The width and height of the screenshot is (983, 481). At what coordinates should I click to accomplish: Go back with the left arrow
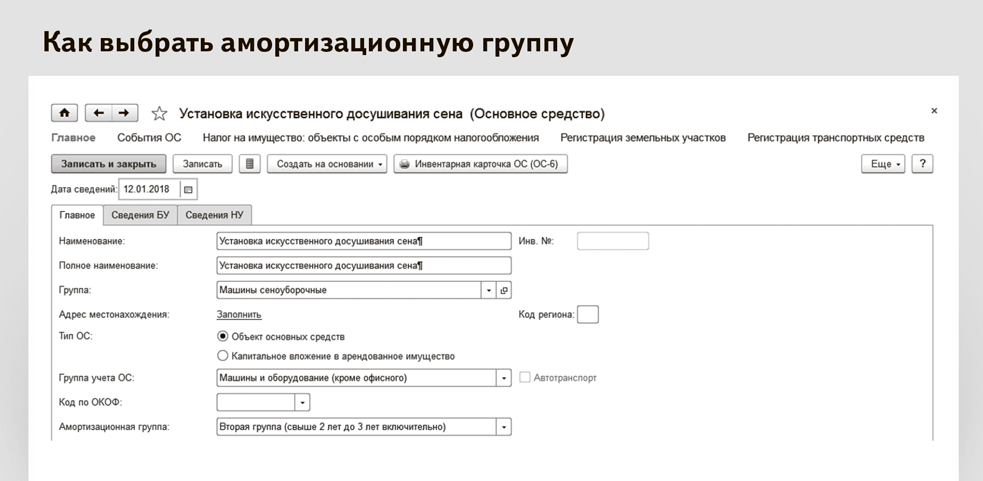pyautogui.click(x=99, y=113)
